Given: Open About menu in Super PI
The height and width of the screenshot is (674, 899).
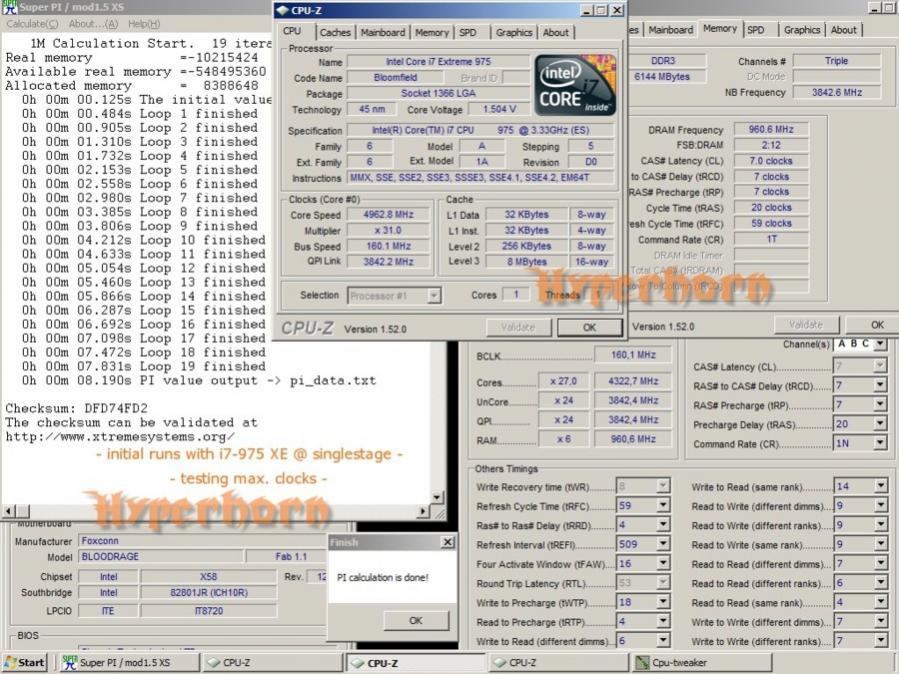Looking at the screenshot, I should [93, 24].
